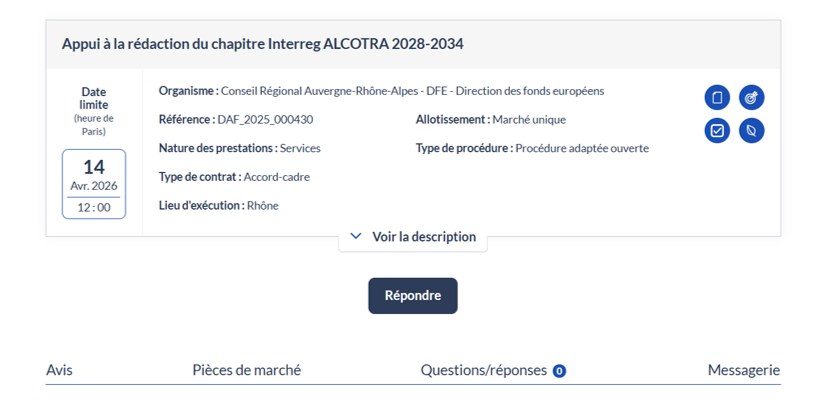This screenshot has height=408, width=819.
Task: Click the 14 Avr. 2026 deadline box
Action: [94, 184]
